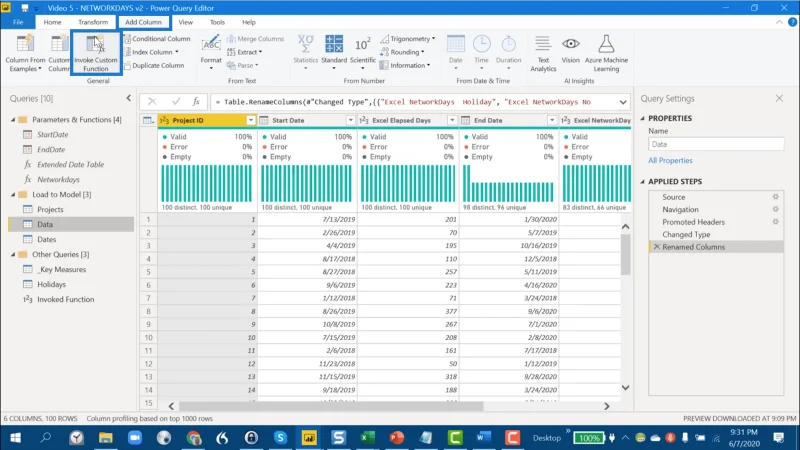Click End Date column type icon
The height and width of the screenshot is (450, 800).
pyautogui.click(x=465, y=120)
